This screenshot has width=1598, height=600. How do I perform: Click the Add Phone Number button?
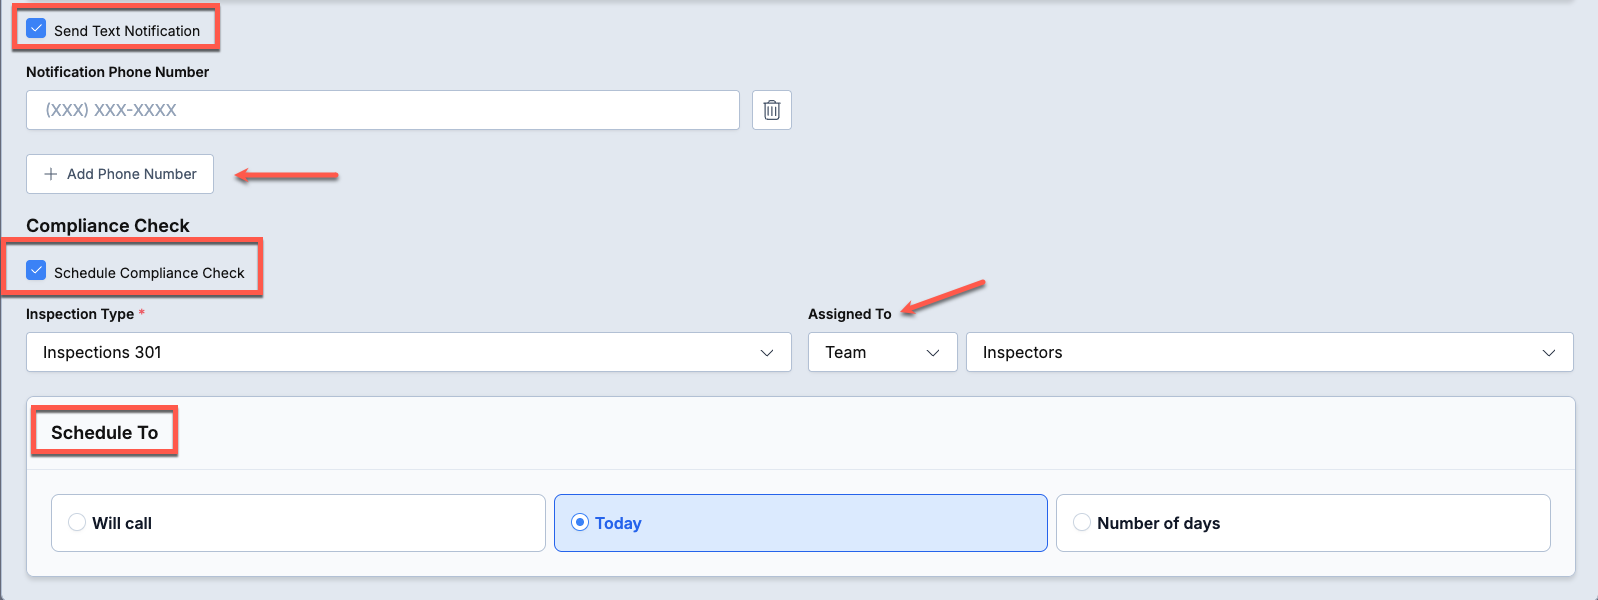(120, 174)
